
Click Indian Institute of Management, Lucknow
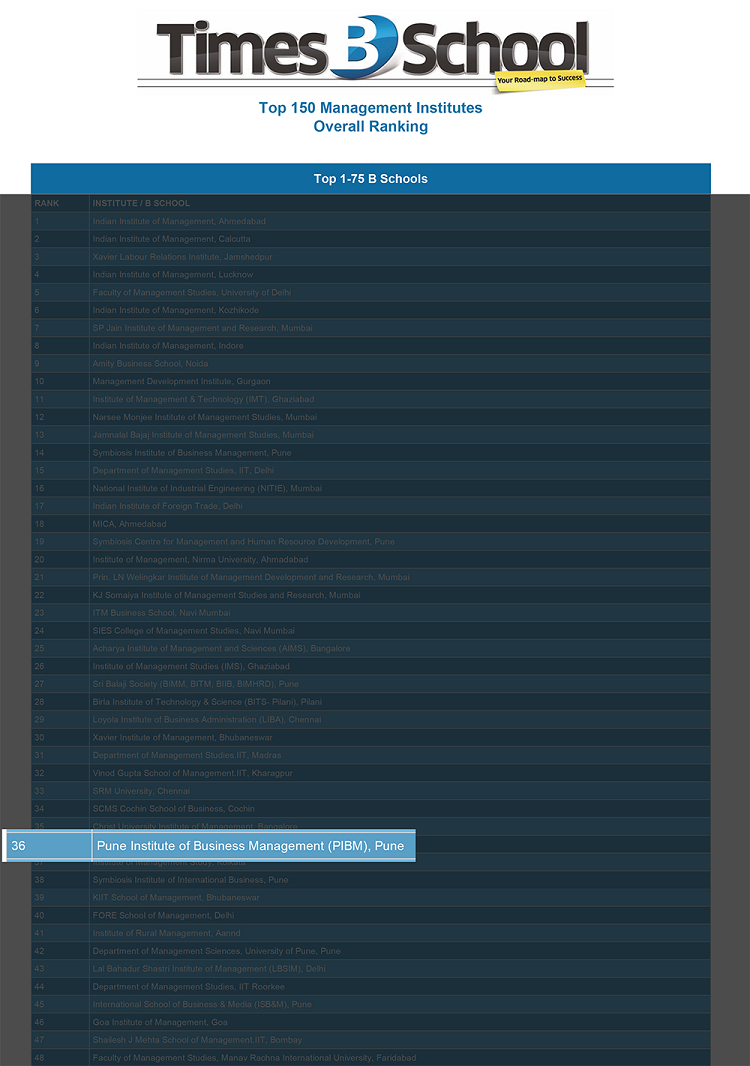(173, 275)
